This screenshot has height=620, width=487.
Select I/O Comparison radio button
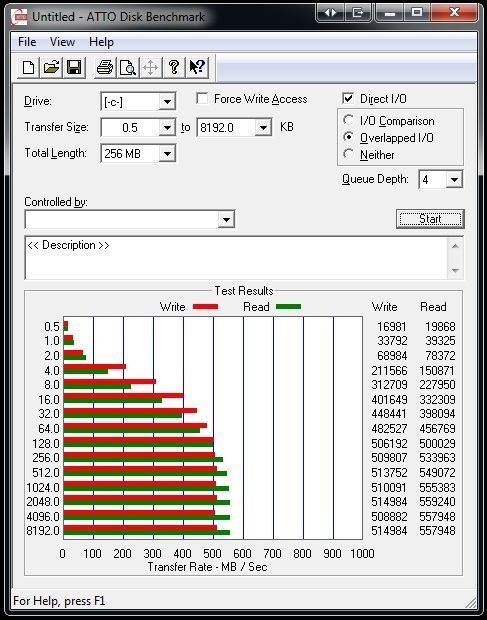coord(348,120)
